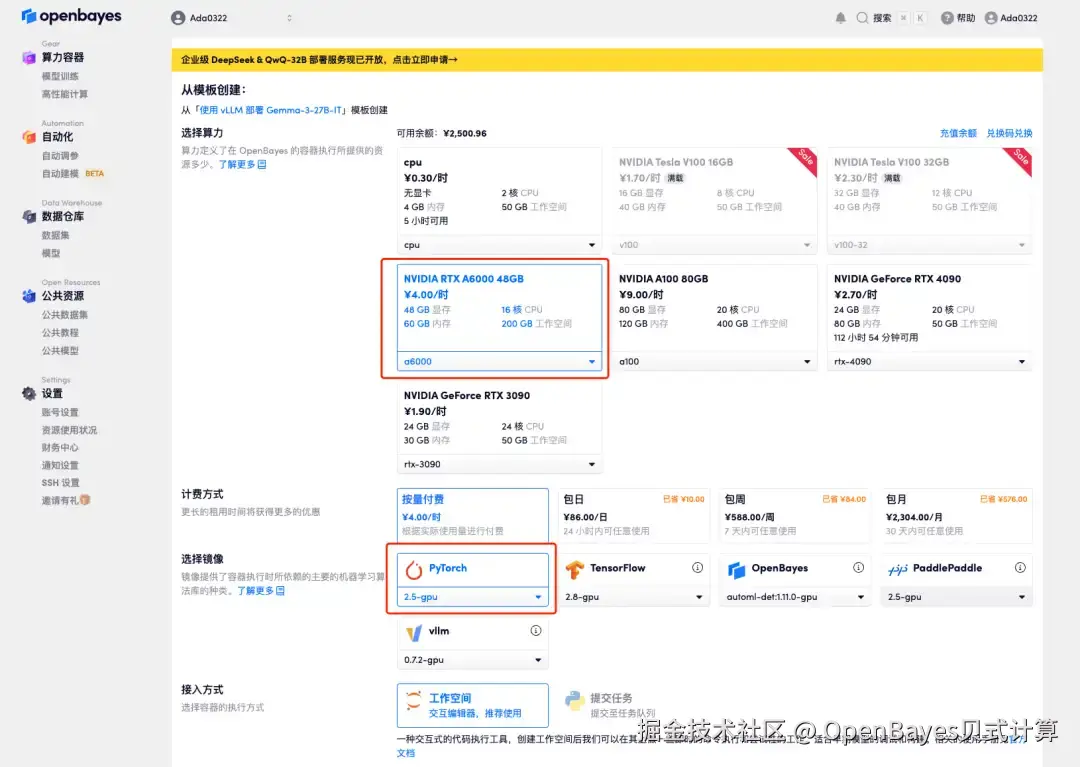Viewport: 1080px width, 767px height.
Task: Go to 模型训练 in sidebar
Action: tap(60, 76)
